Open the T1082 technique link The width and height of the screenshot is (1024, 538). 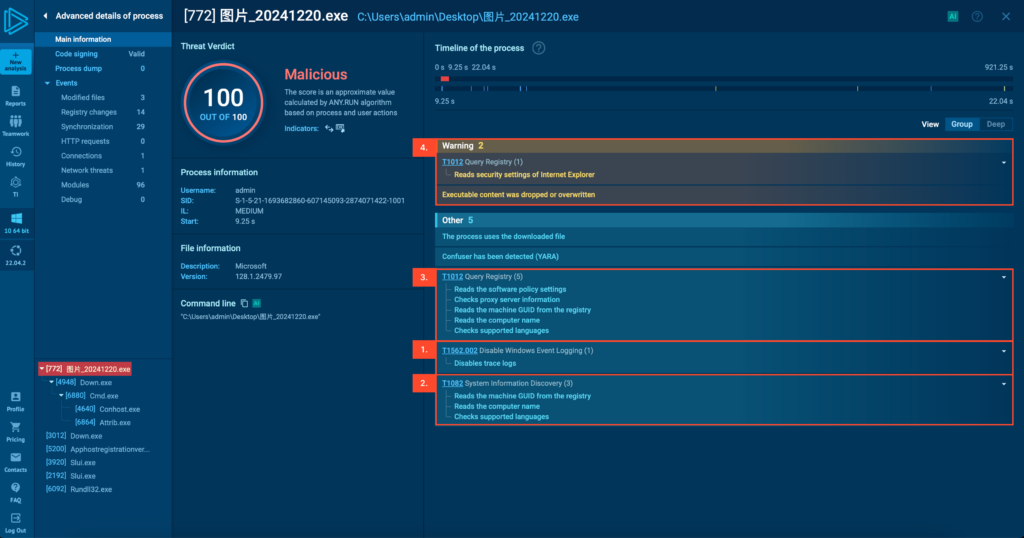(452, 384)
